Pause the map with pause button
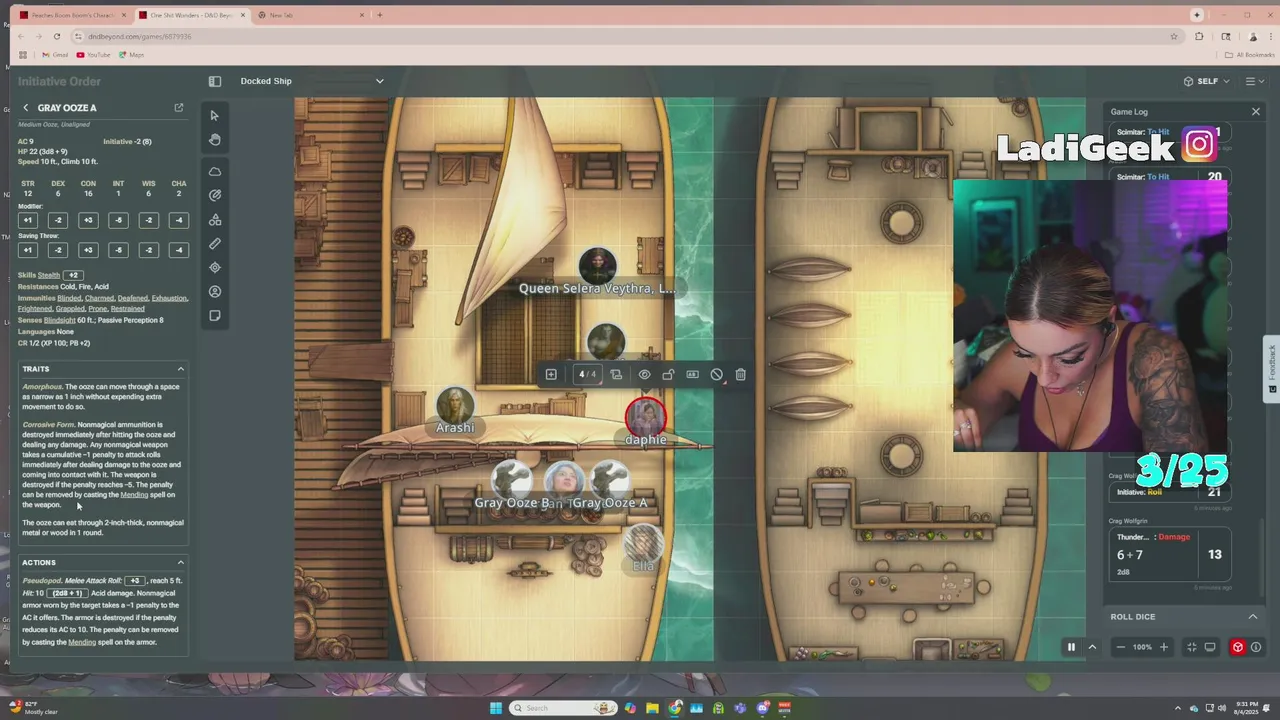 tap(1071, 647)
